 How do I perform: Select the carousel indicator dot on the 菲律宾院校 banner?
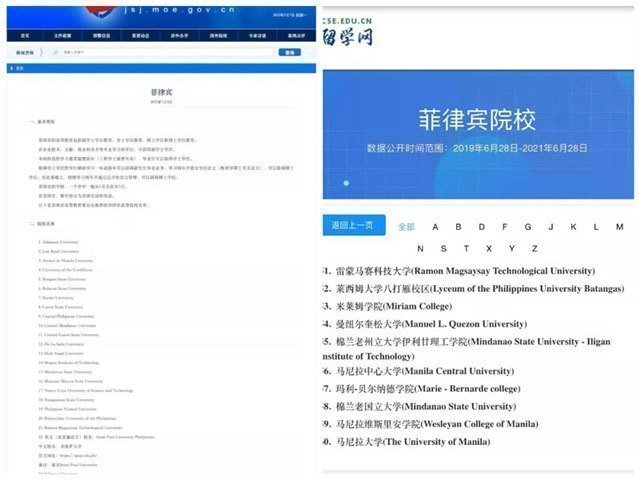[x=346, y=183]
